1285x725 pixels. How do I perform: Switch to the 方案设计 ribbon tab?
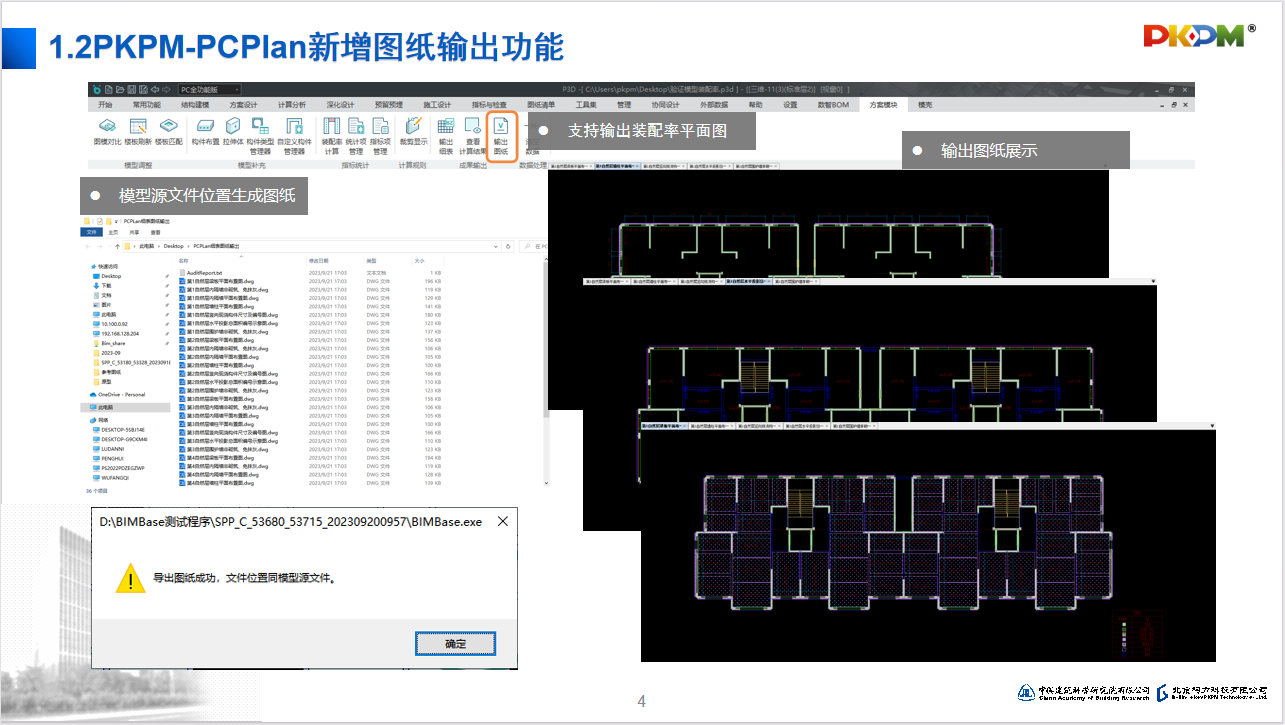click(x=243, y=104)
